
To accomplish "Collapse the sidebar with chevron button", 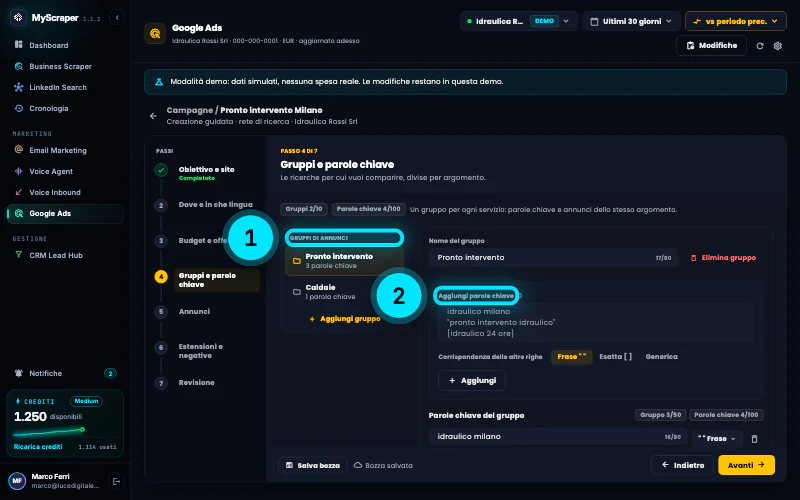I will tap(117, 17).
